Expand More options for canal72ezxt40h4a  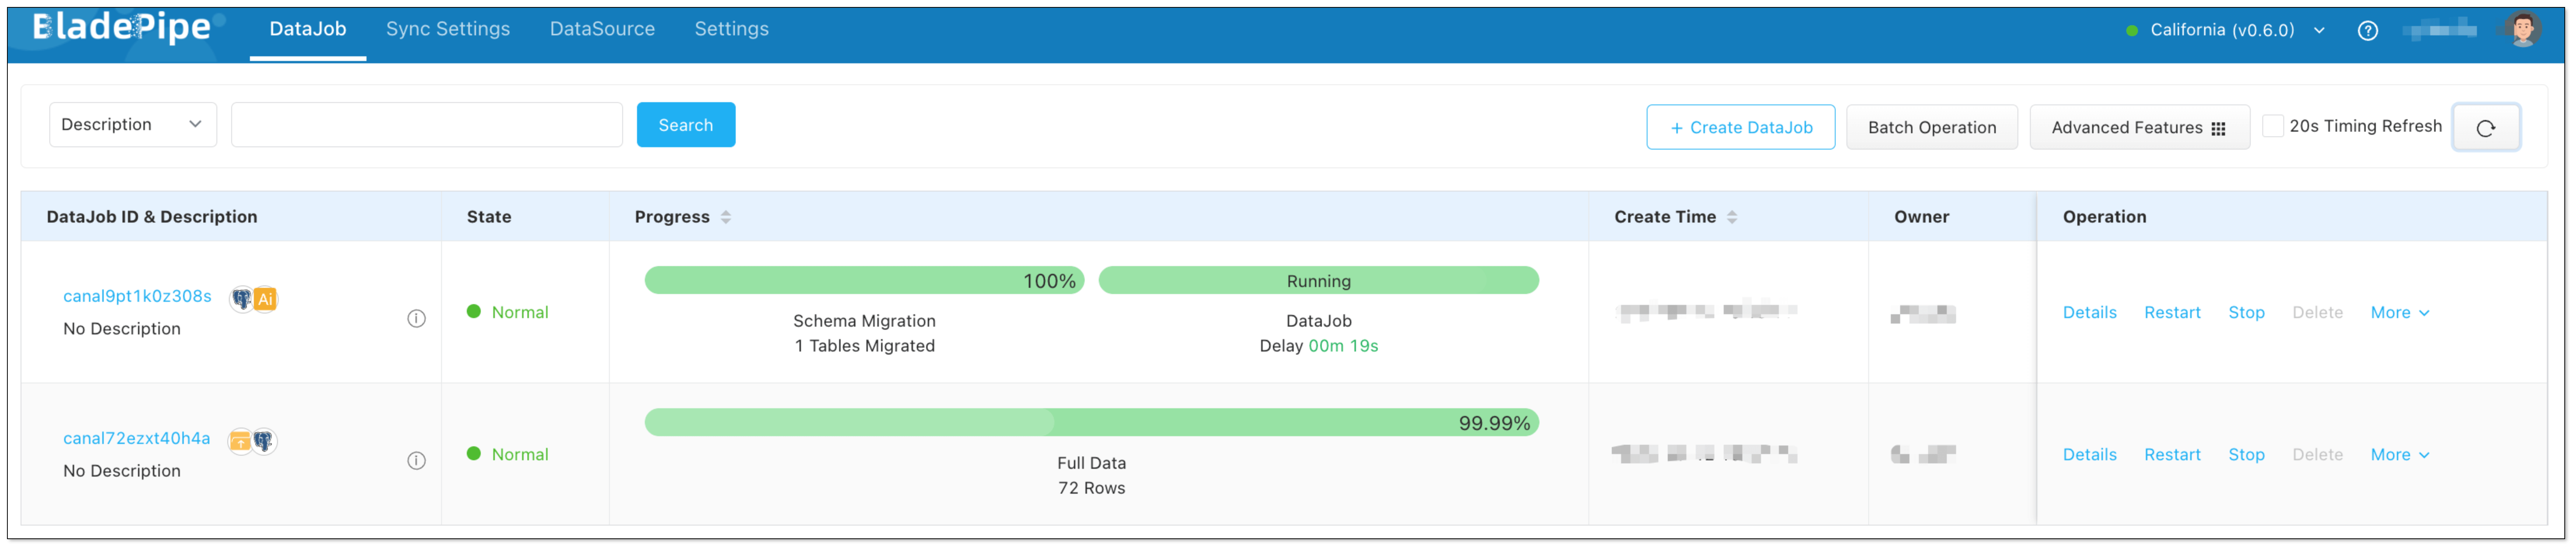[x=2399, y=455]
